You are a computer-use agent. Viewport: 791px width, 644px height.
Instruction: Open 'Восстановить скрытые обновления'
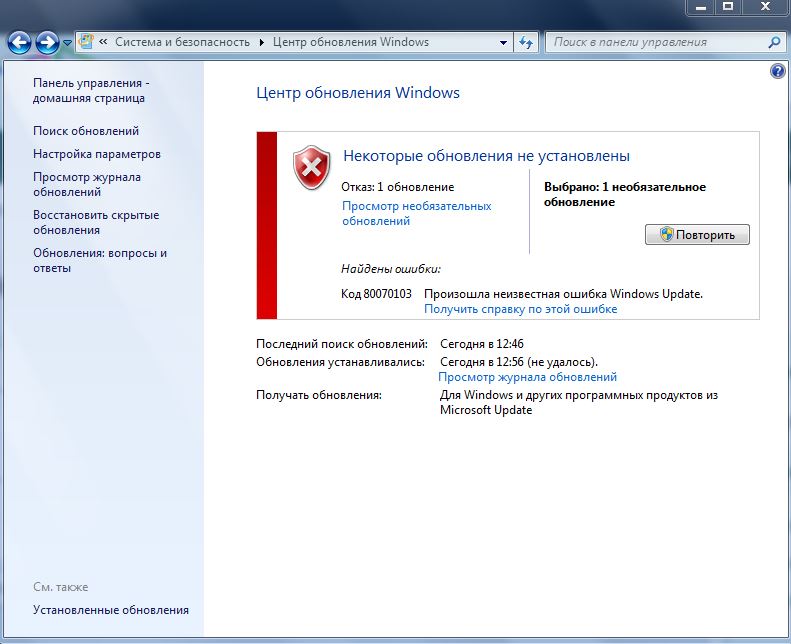coord(96,222)
